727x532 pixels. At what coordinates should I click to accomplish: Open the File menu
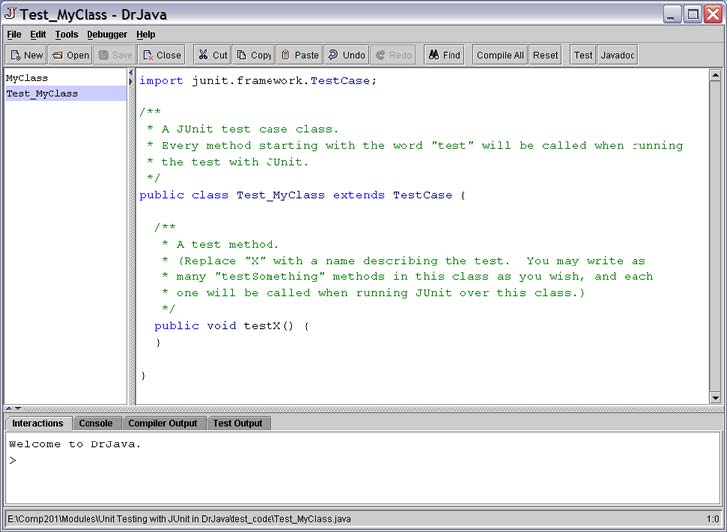click(x=14, y=34)
